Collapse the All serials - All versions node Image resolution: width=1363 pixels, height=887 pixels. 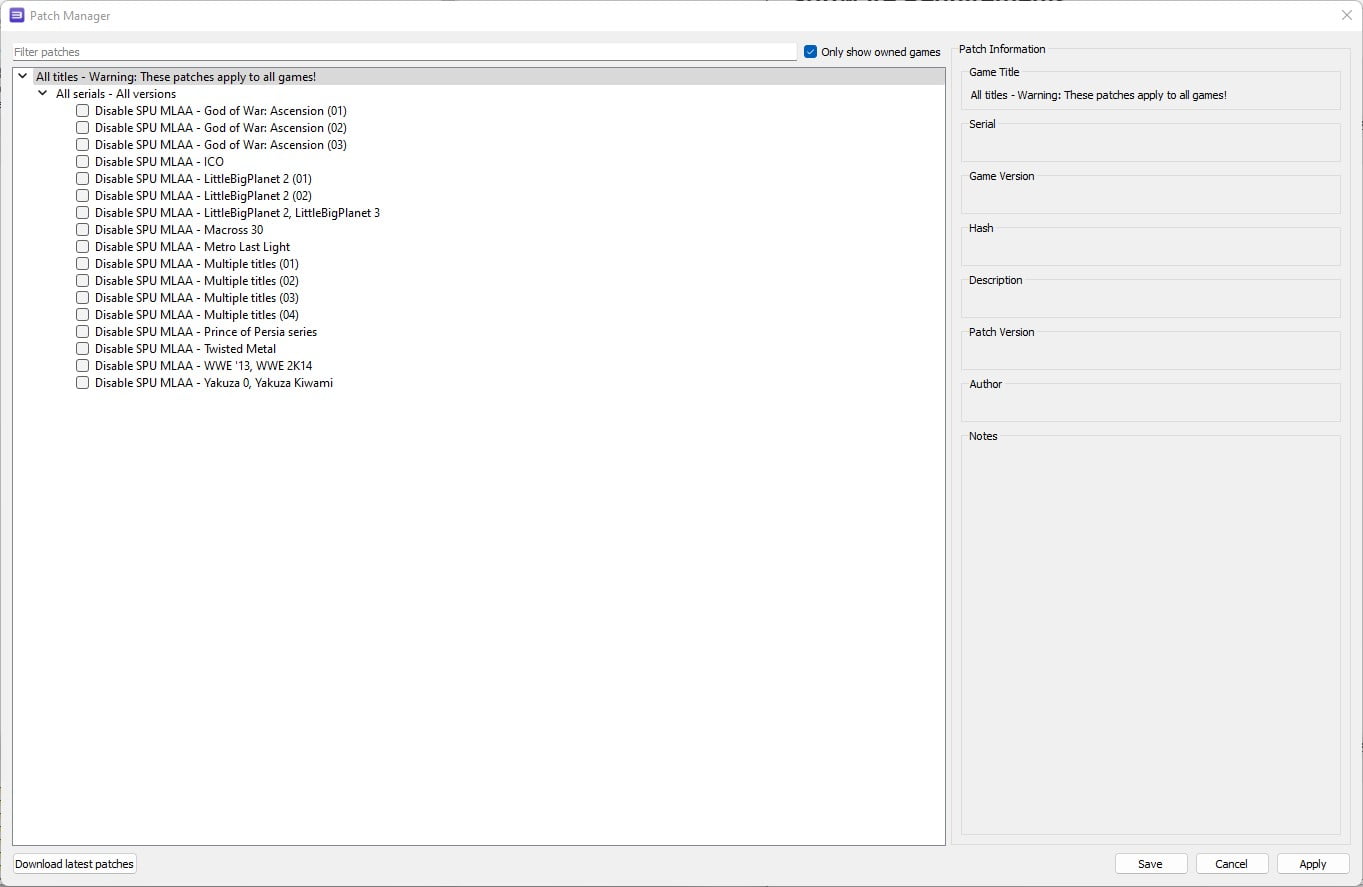(43, 94)
